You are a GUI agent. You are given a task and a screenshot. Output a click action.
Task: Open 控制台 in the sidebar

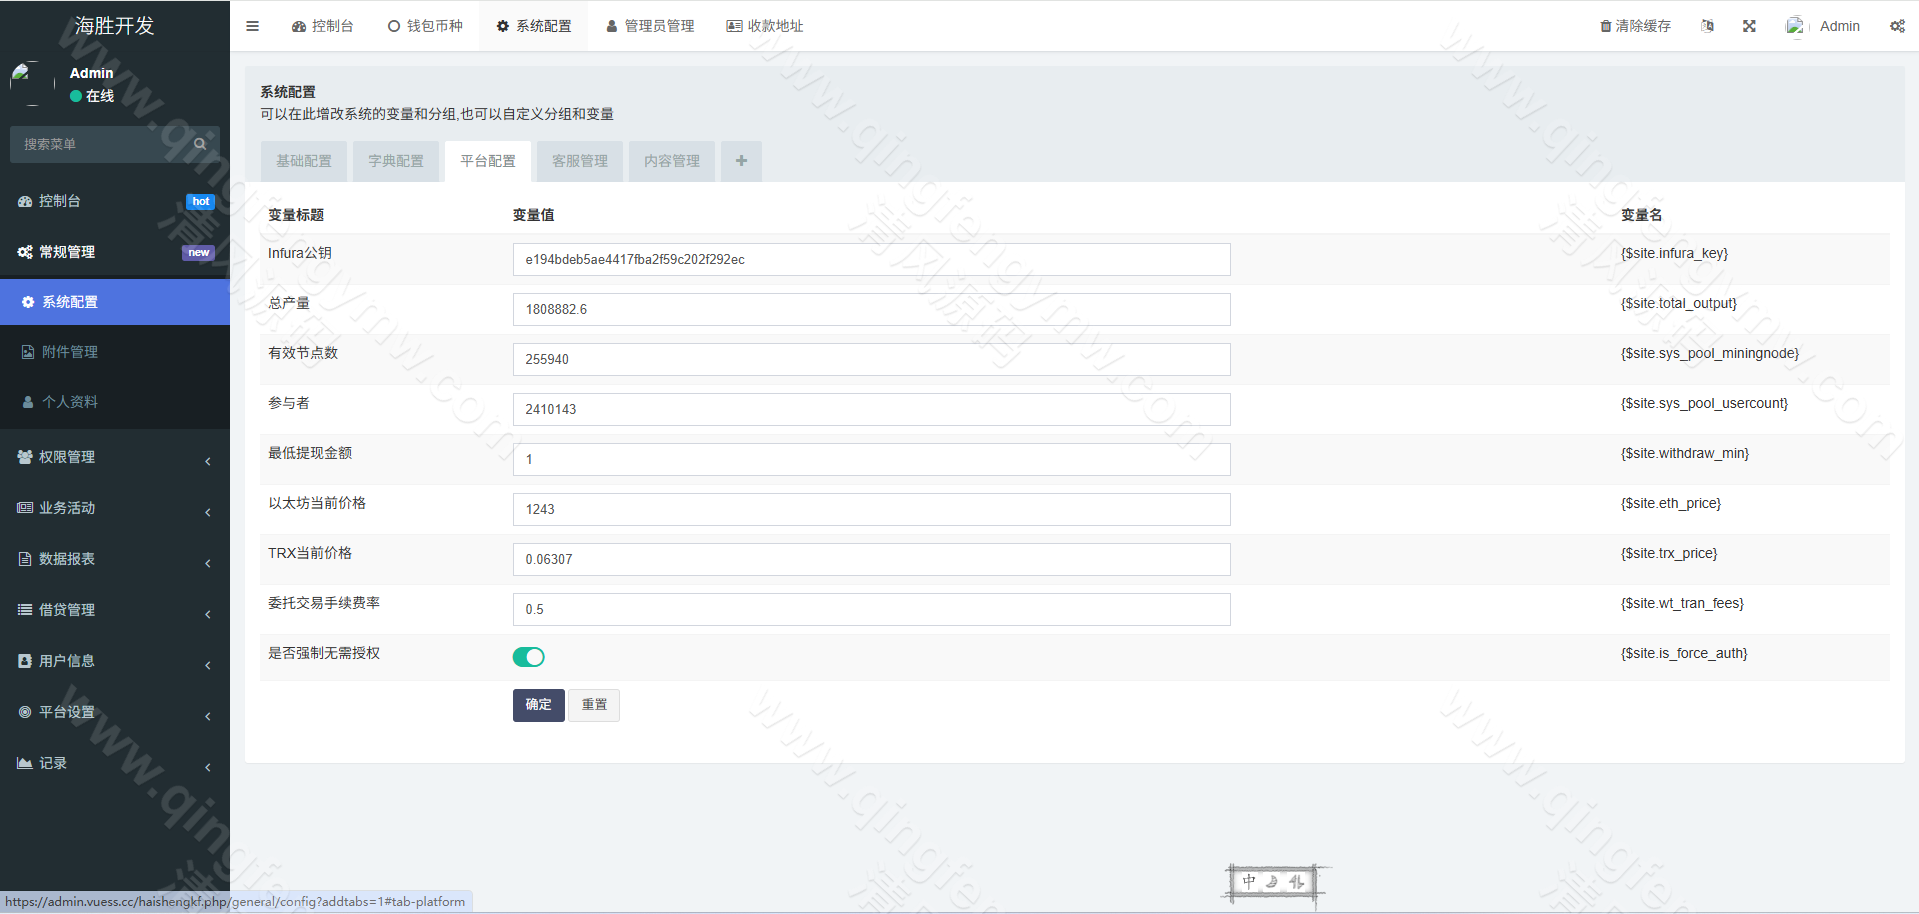[x=115, y=201]
